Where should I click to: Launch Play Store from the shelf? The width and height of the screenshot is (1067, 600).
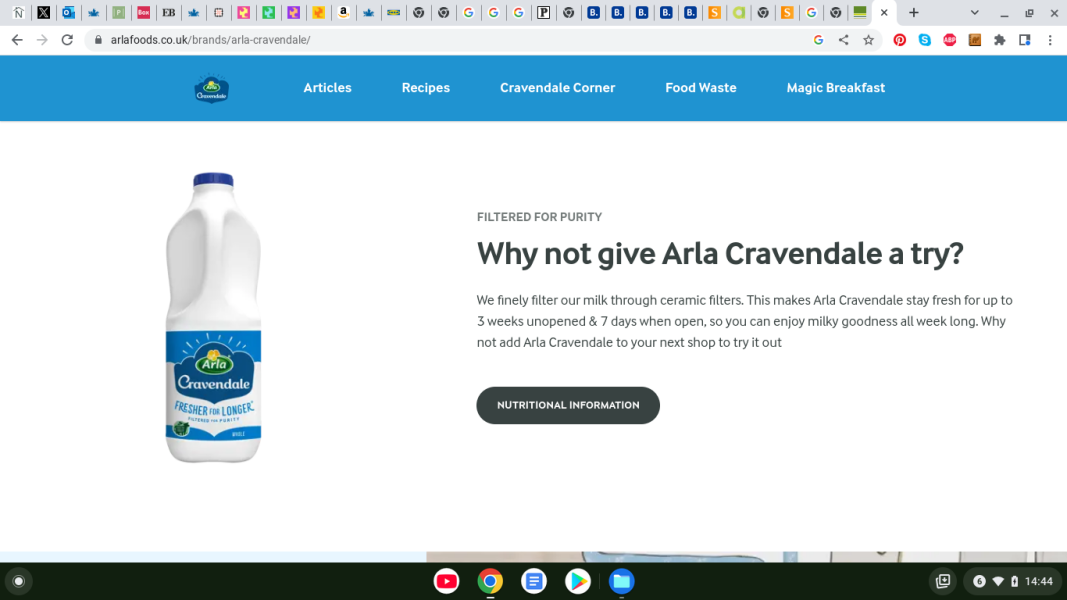click(x=578, y=582)
